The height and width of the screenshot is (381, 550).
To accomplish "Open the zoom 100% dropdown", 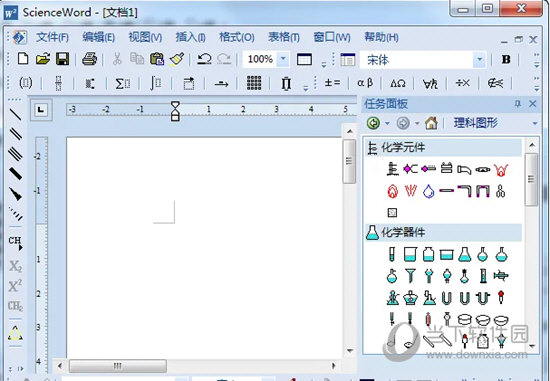I will [283, 59].
